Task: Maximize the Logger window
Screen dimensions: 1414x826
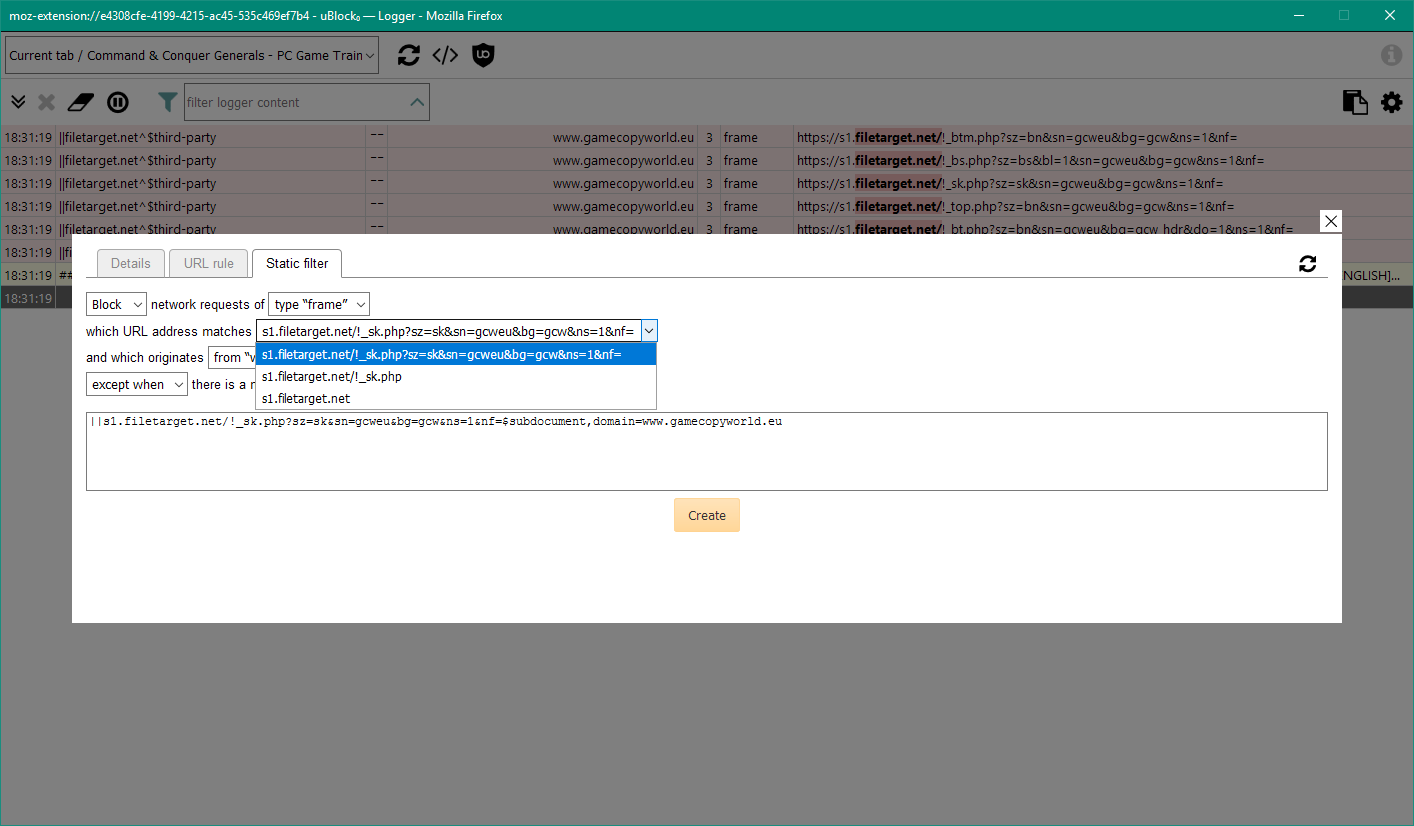Action: pos(1344,15)
